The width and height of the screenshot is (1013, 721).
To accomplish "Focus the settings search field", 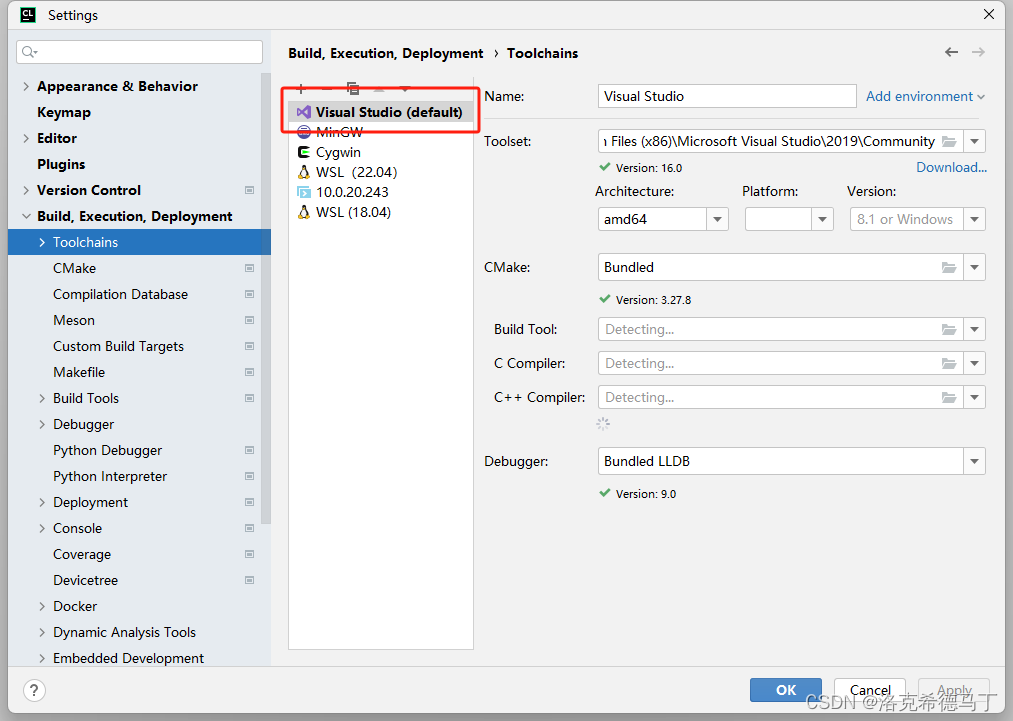I will click(140, 52).
